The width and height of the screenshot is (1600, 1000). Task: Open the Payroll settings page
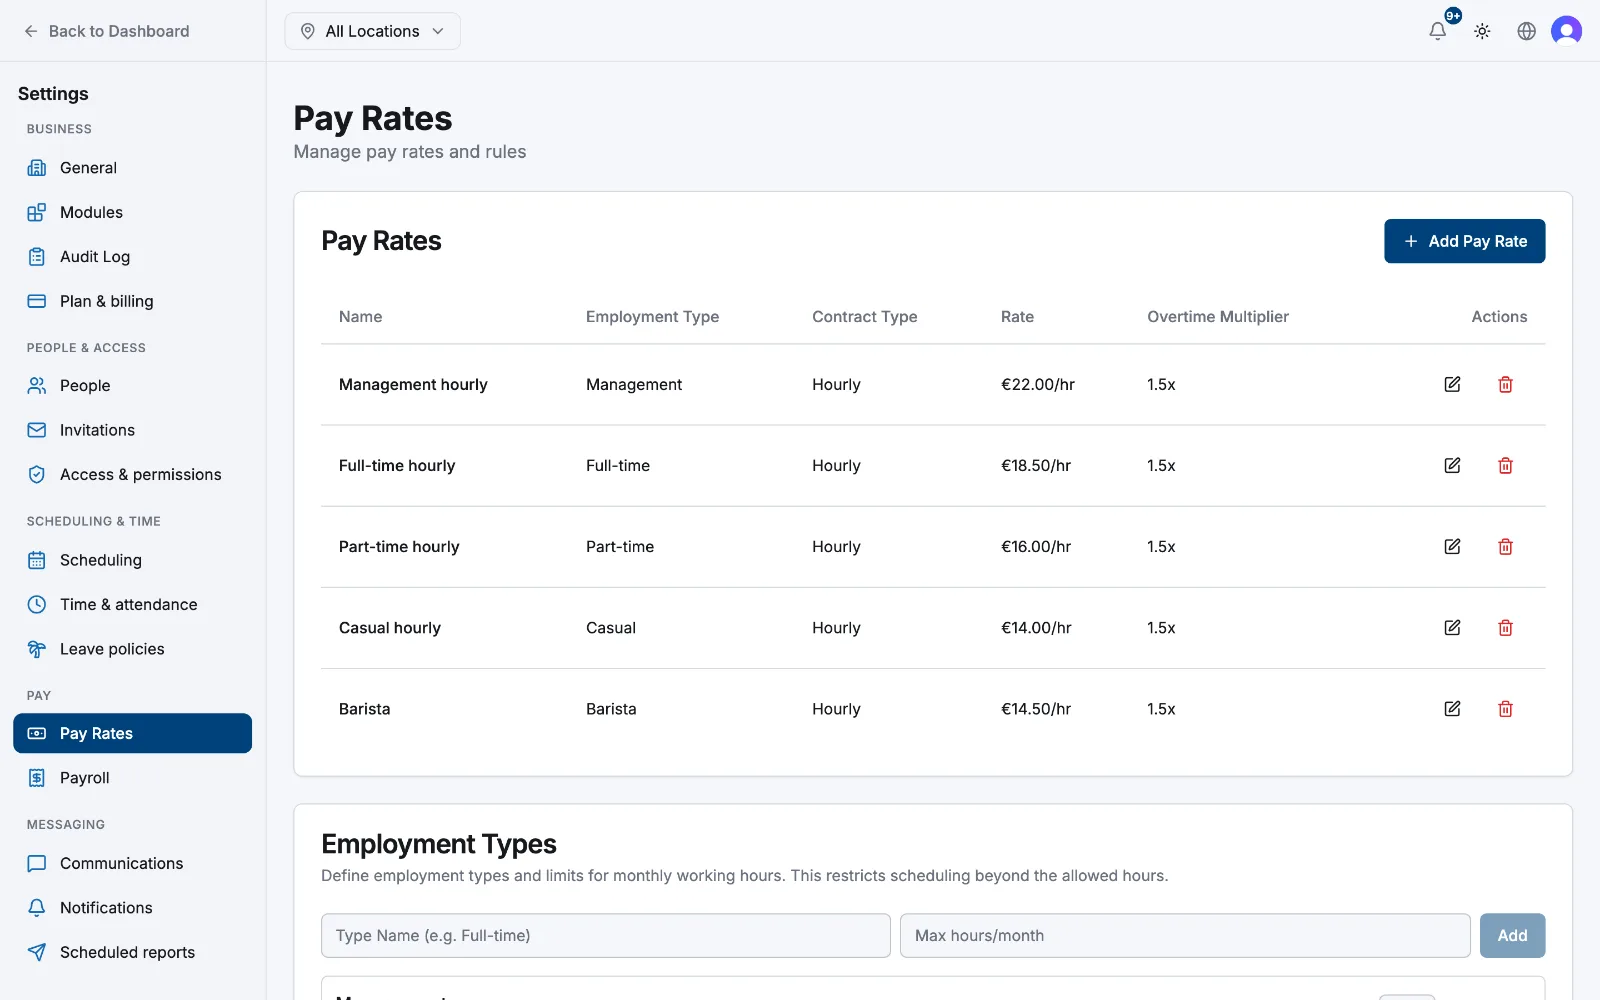click(x=132, y=778)
